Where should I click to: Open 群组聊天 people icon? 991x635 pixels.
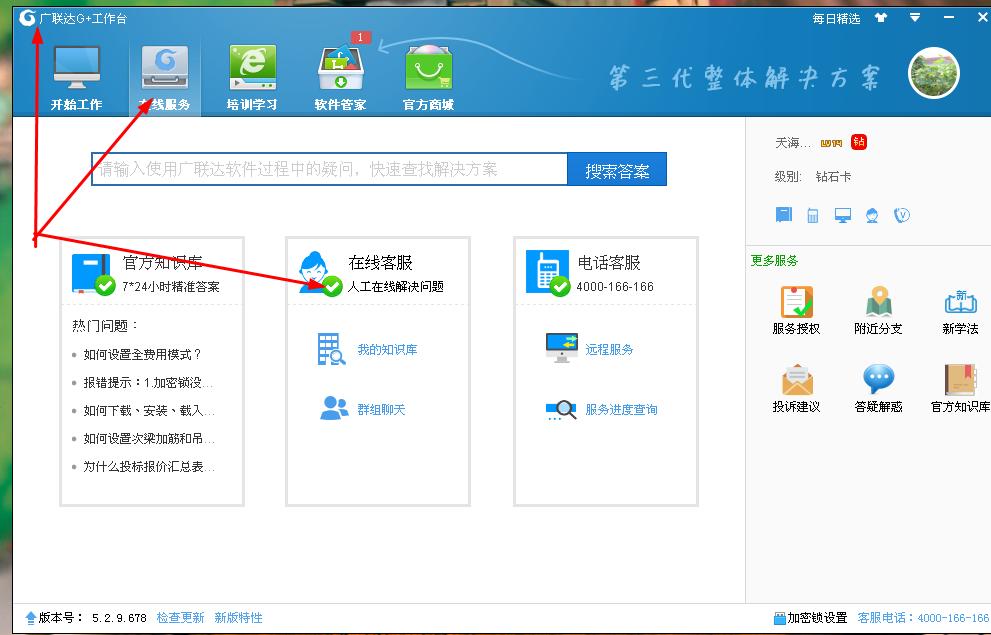pos(334,408)
